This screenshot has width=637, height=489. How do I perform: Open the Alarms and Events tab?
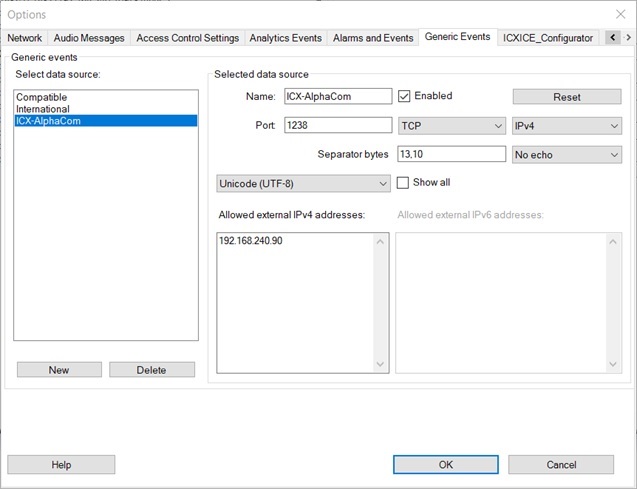click(x=372, y=38)
